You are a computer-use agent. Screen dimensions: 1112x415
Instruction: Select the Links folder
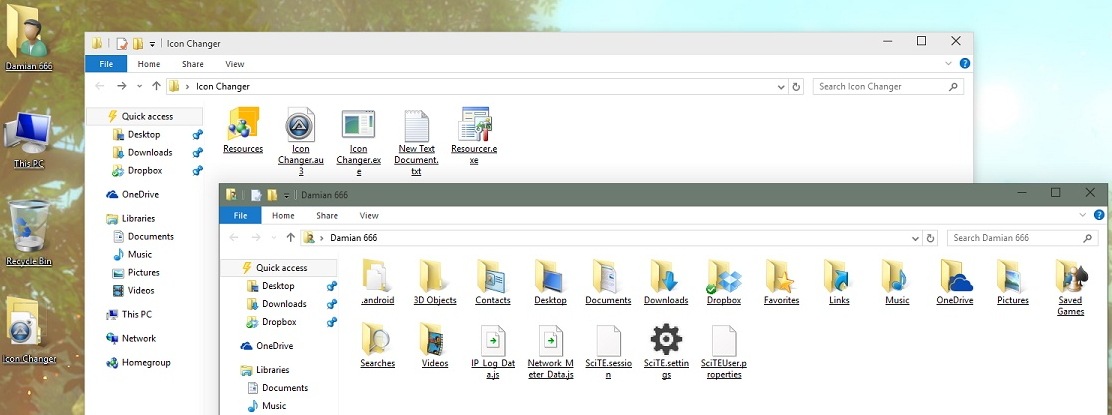click(839, 282)
